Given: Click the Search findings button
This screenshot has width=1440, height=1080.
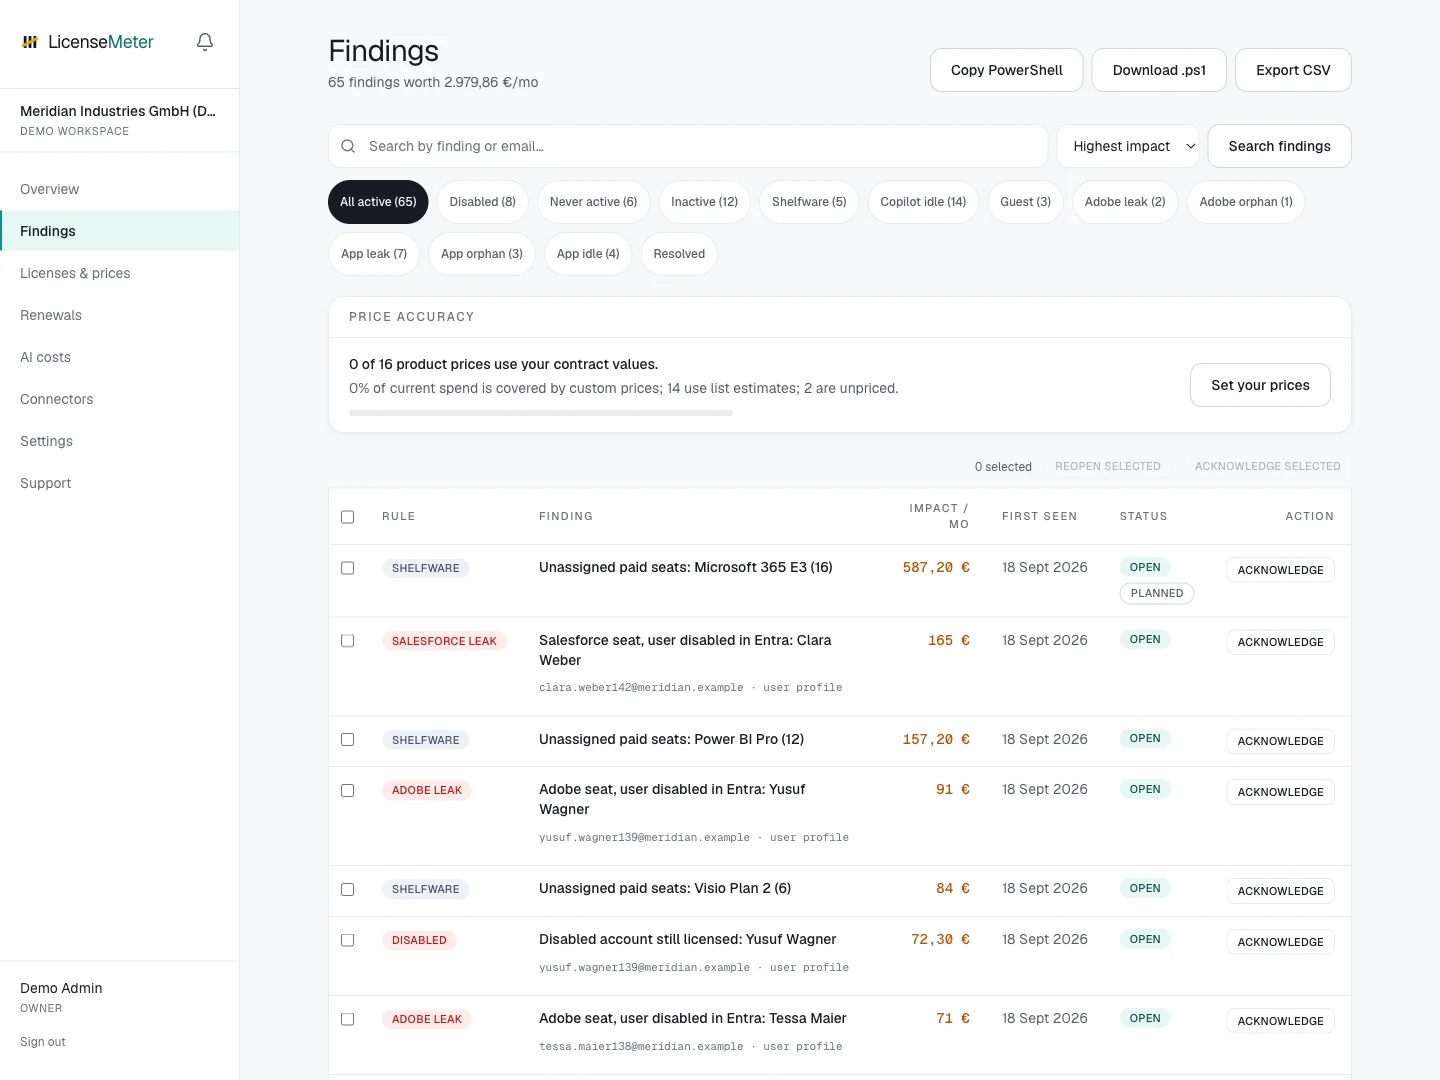Looking at the screenshot, I should pos(1279,146).
